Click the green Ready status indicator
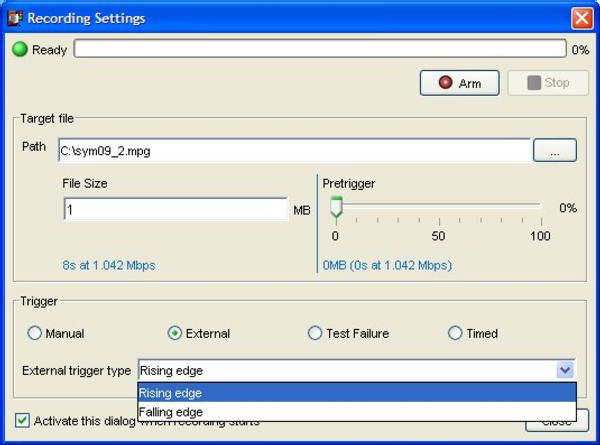 point(20,49)
